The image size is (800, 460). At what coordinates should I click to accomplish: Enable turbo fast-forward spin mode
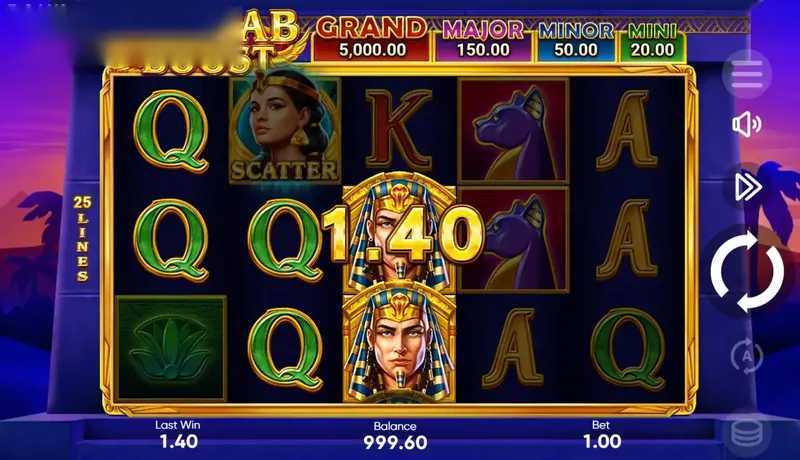pos(748,187)
